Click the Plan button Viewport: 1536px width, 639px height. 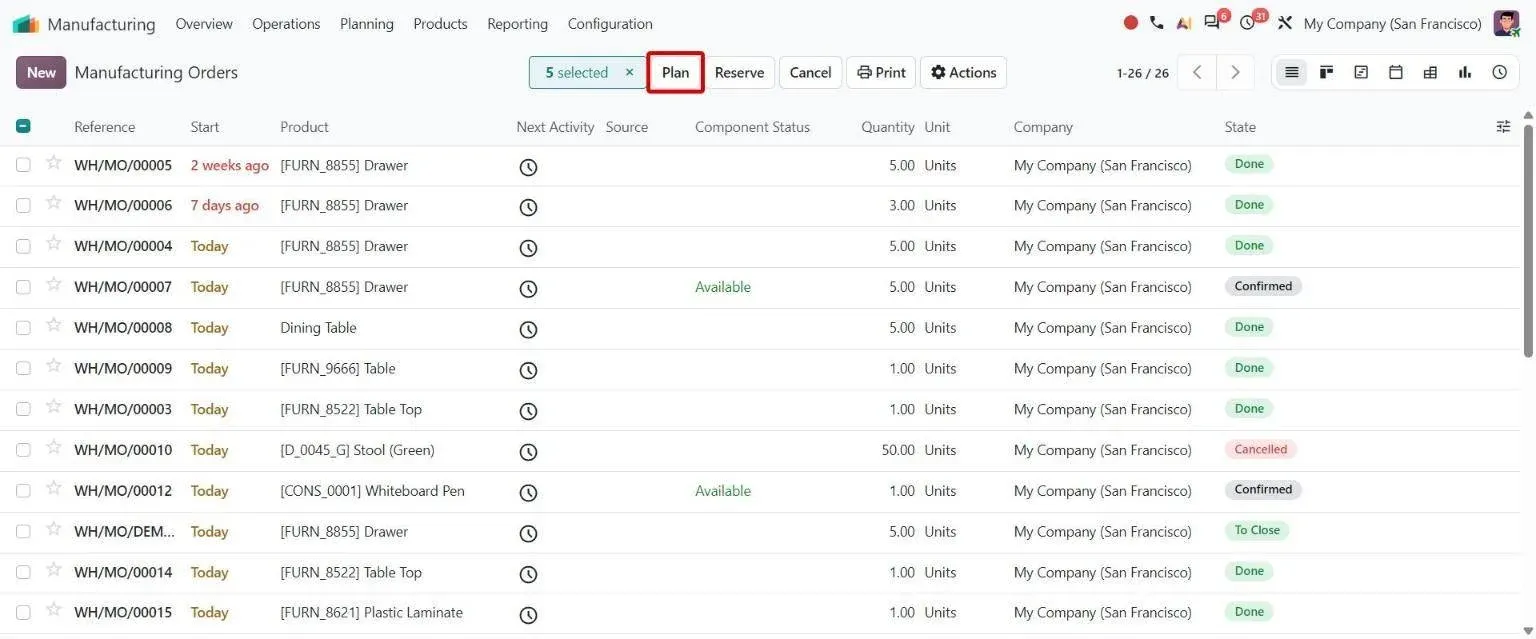[675, 72]
